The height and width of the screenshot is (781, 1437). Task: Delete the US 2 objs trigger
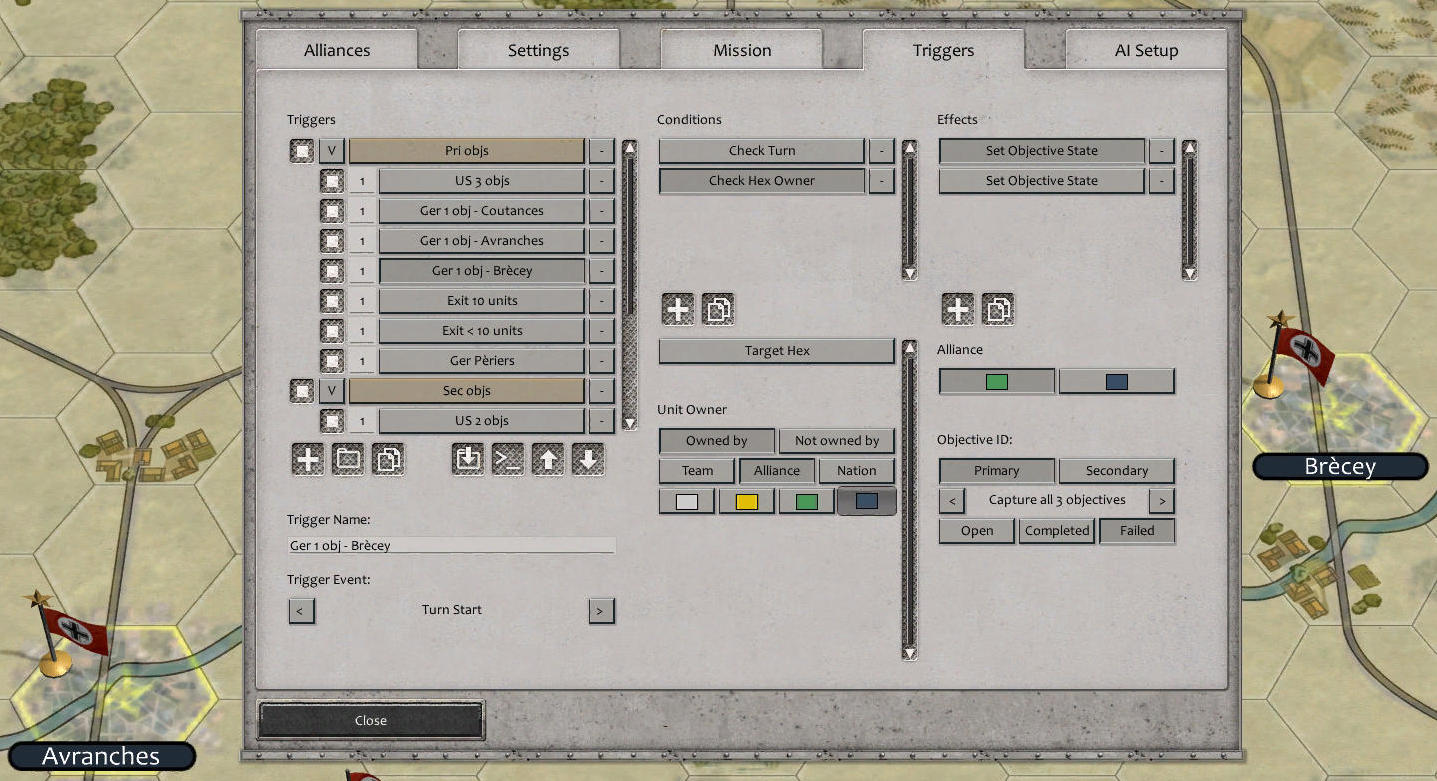click(x=601, y=421)
